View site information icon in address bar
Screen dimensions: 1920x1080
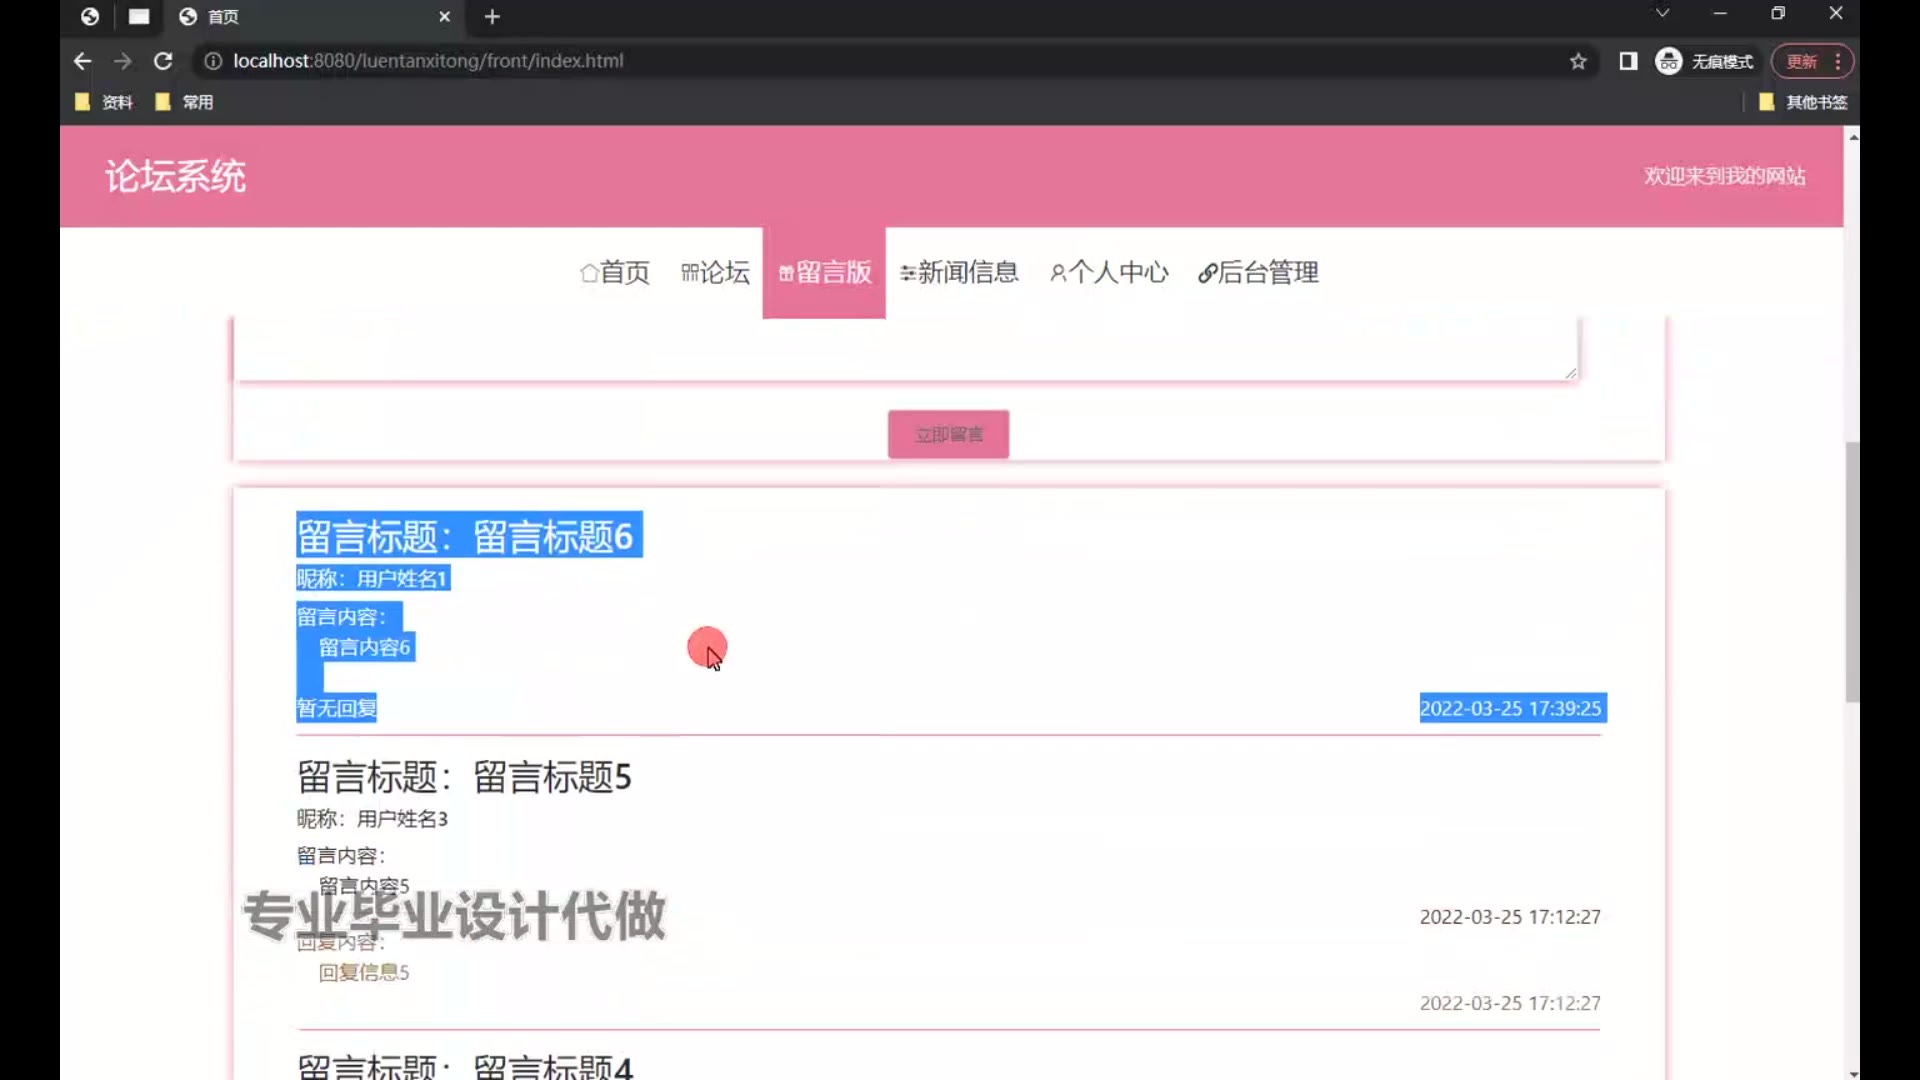[x=212, y=61]
